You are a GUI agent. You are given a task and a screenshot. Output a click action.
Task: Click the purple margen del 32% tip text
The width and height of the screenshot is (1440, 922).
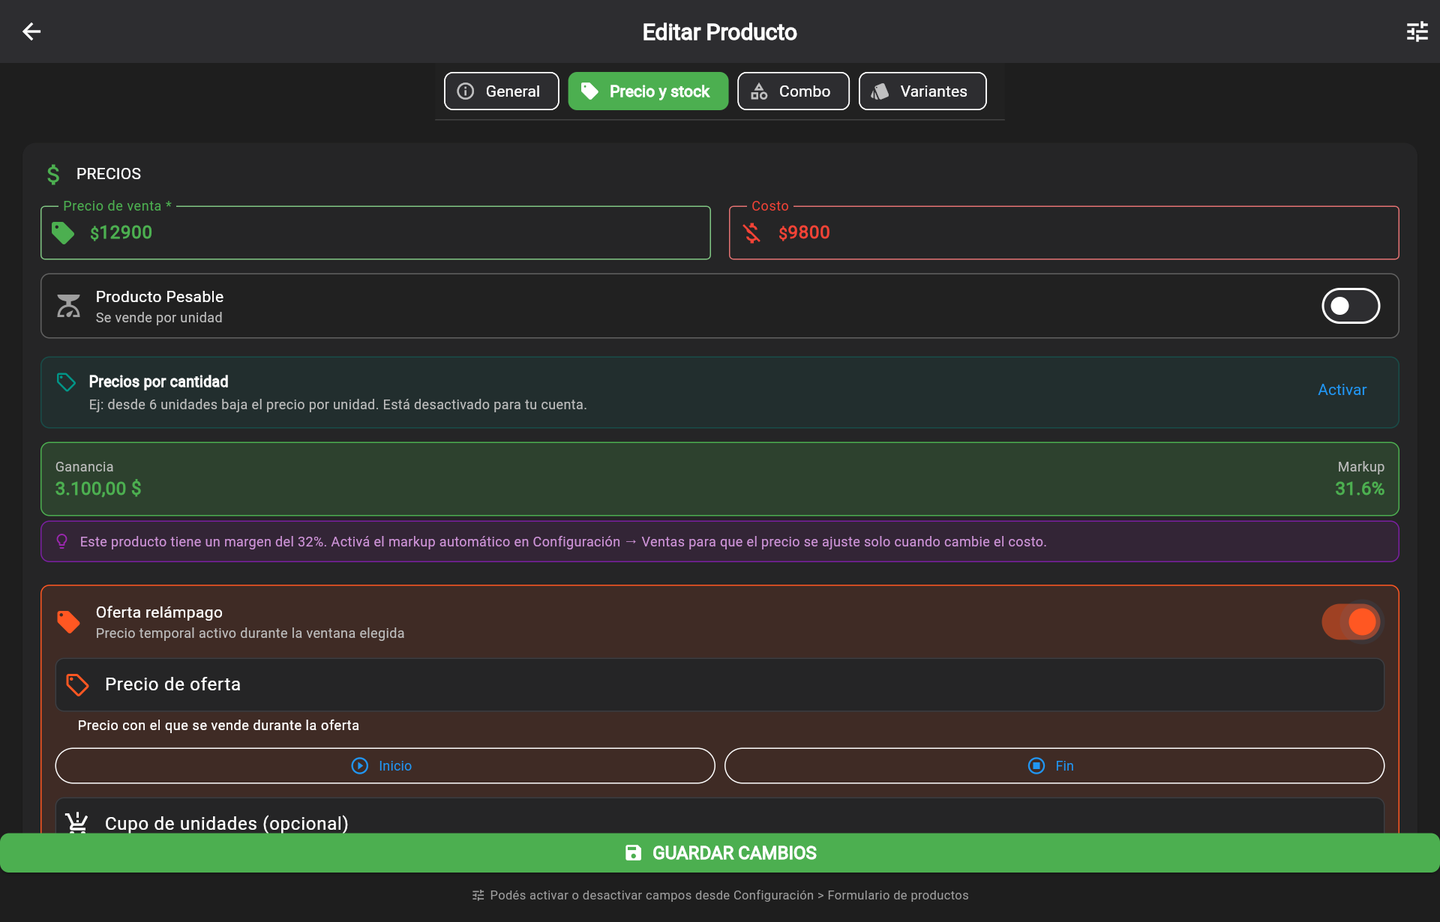click(x=563, y=542)
